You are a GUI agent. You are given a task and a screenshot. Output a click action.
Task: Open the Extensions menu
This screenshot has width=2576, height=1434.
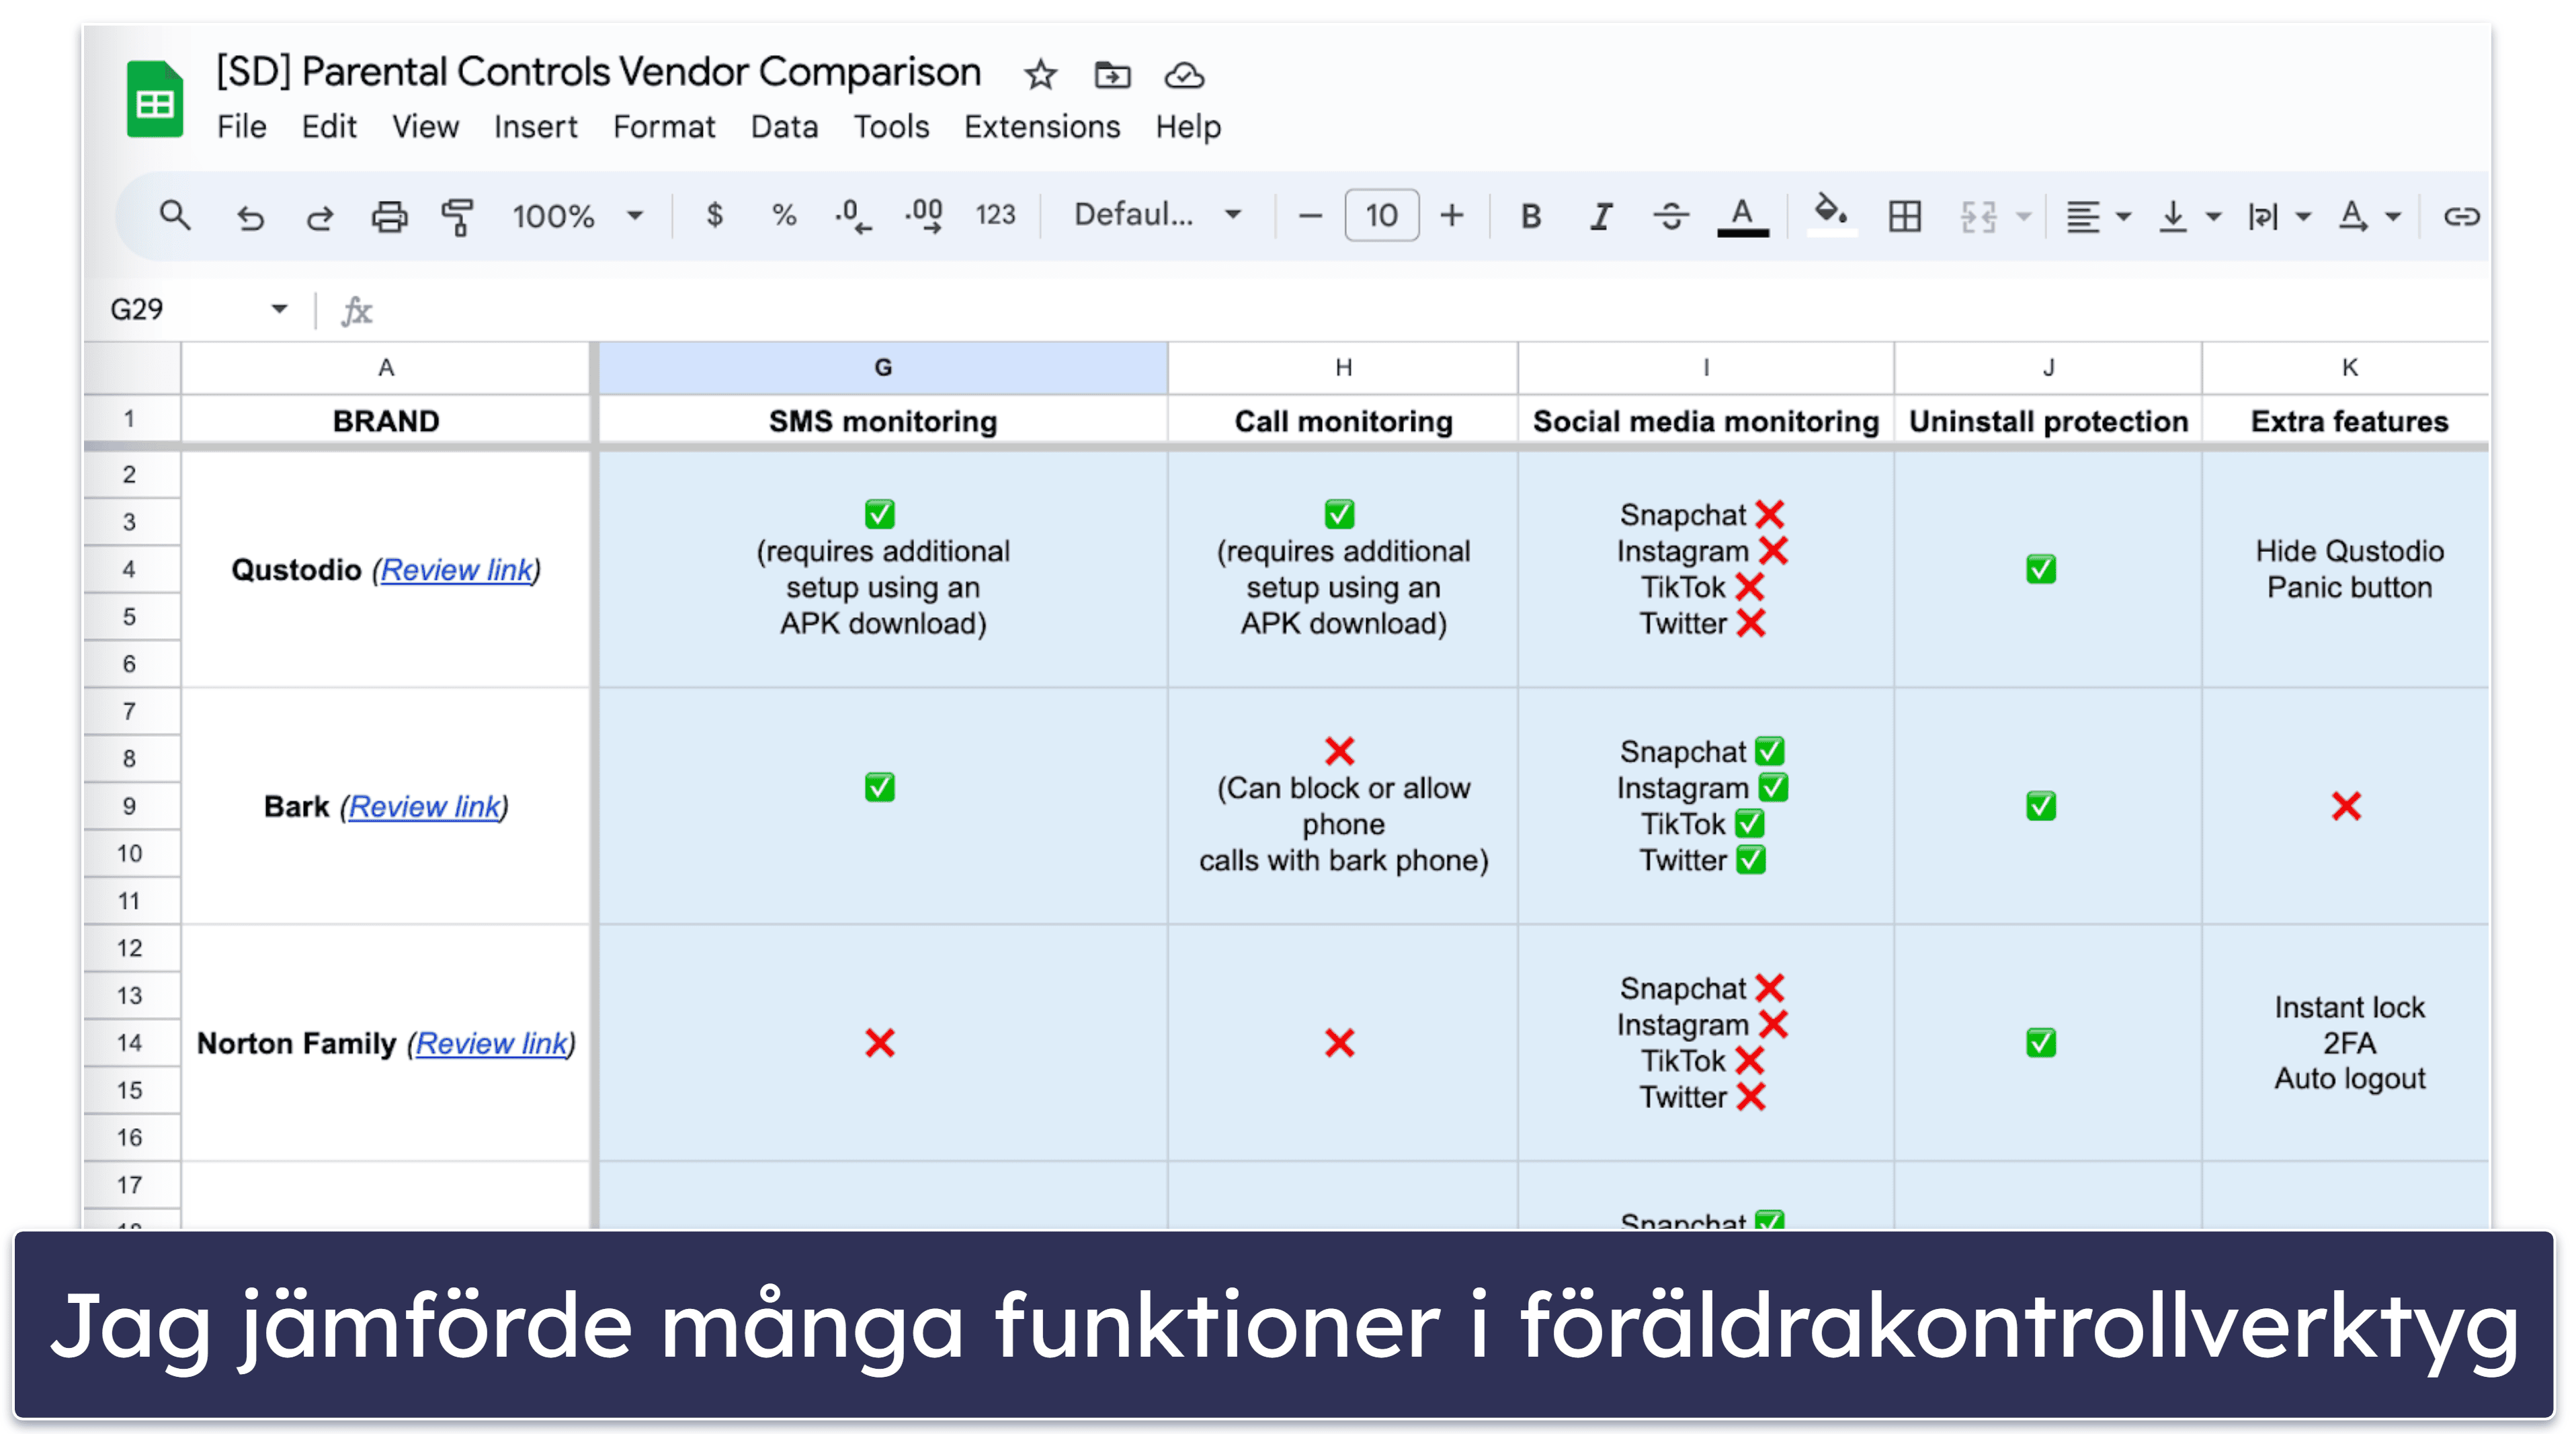[1042, 127]
